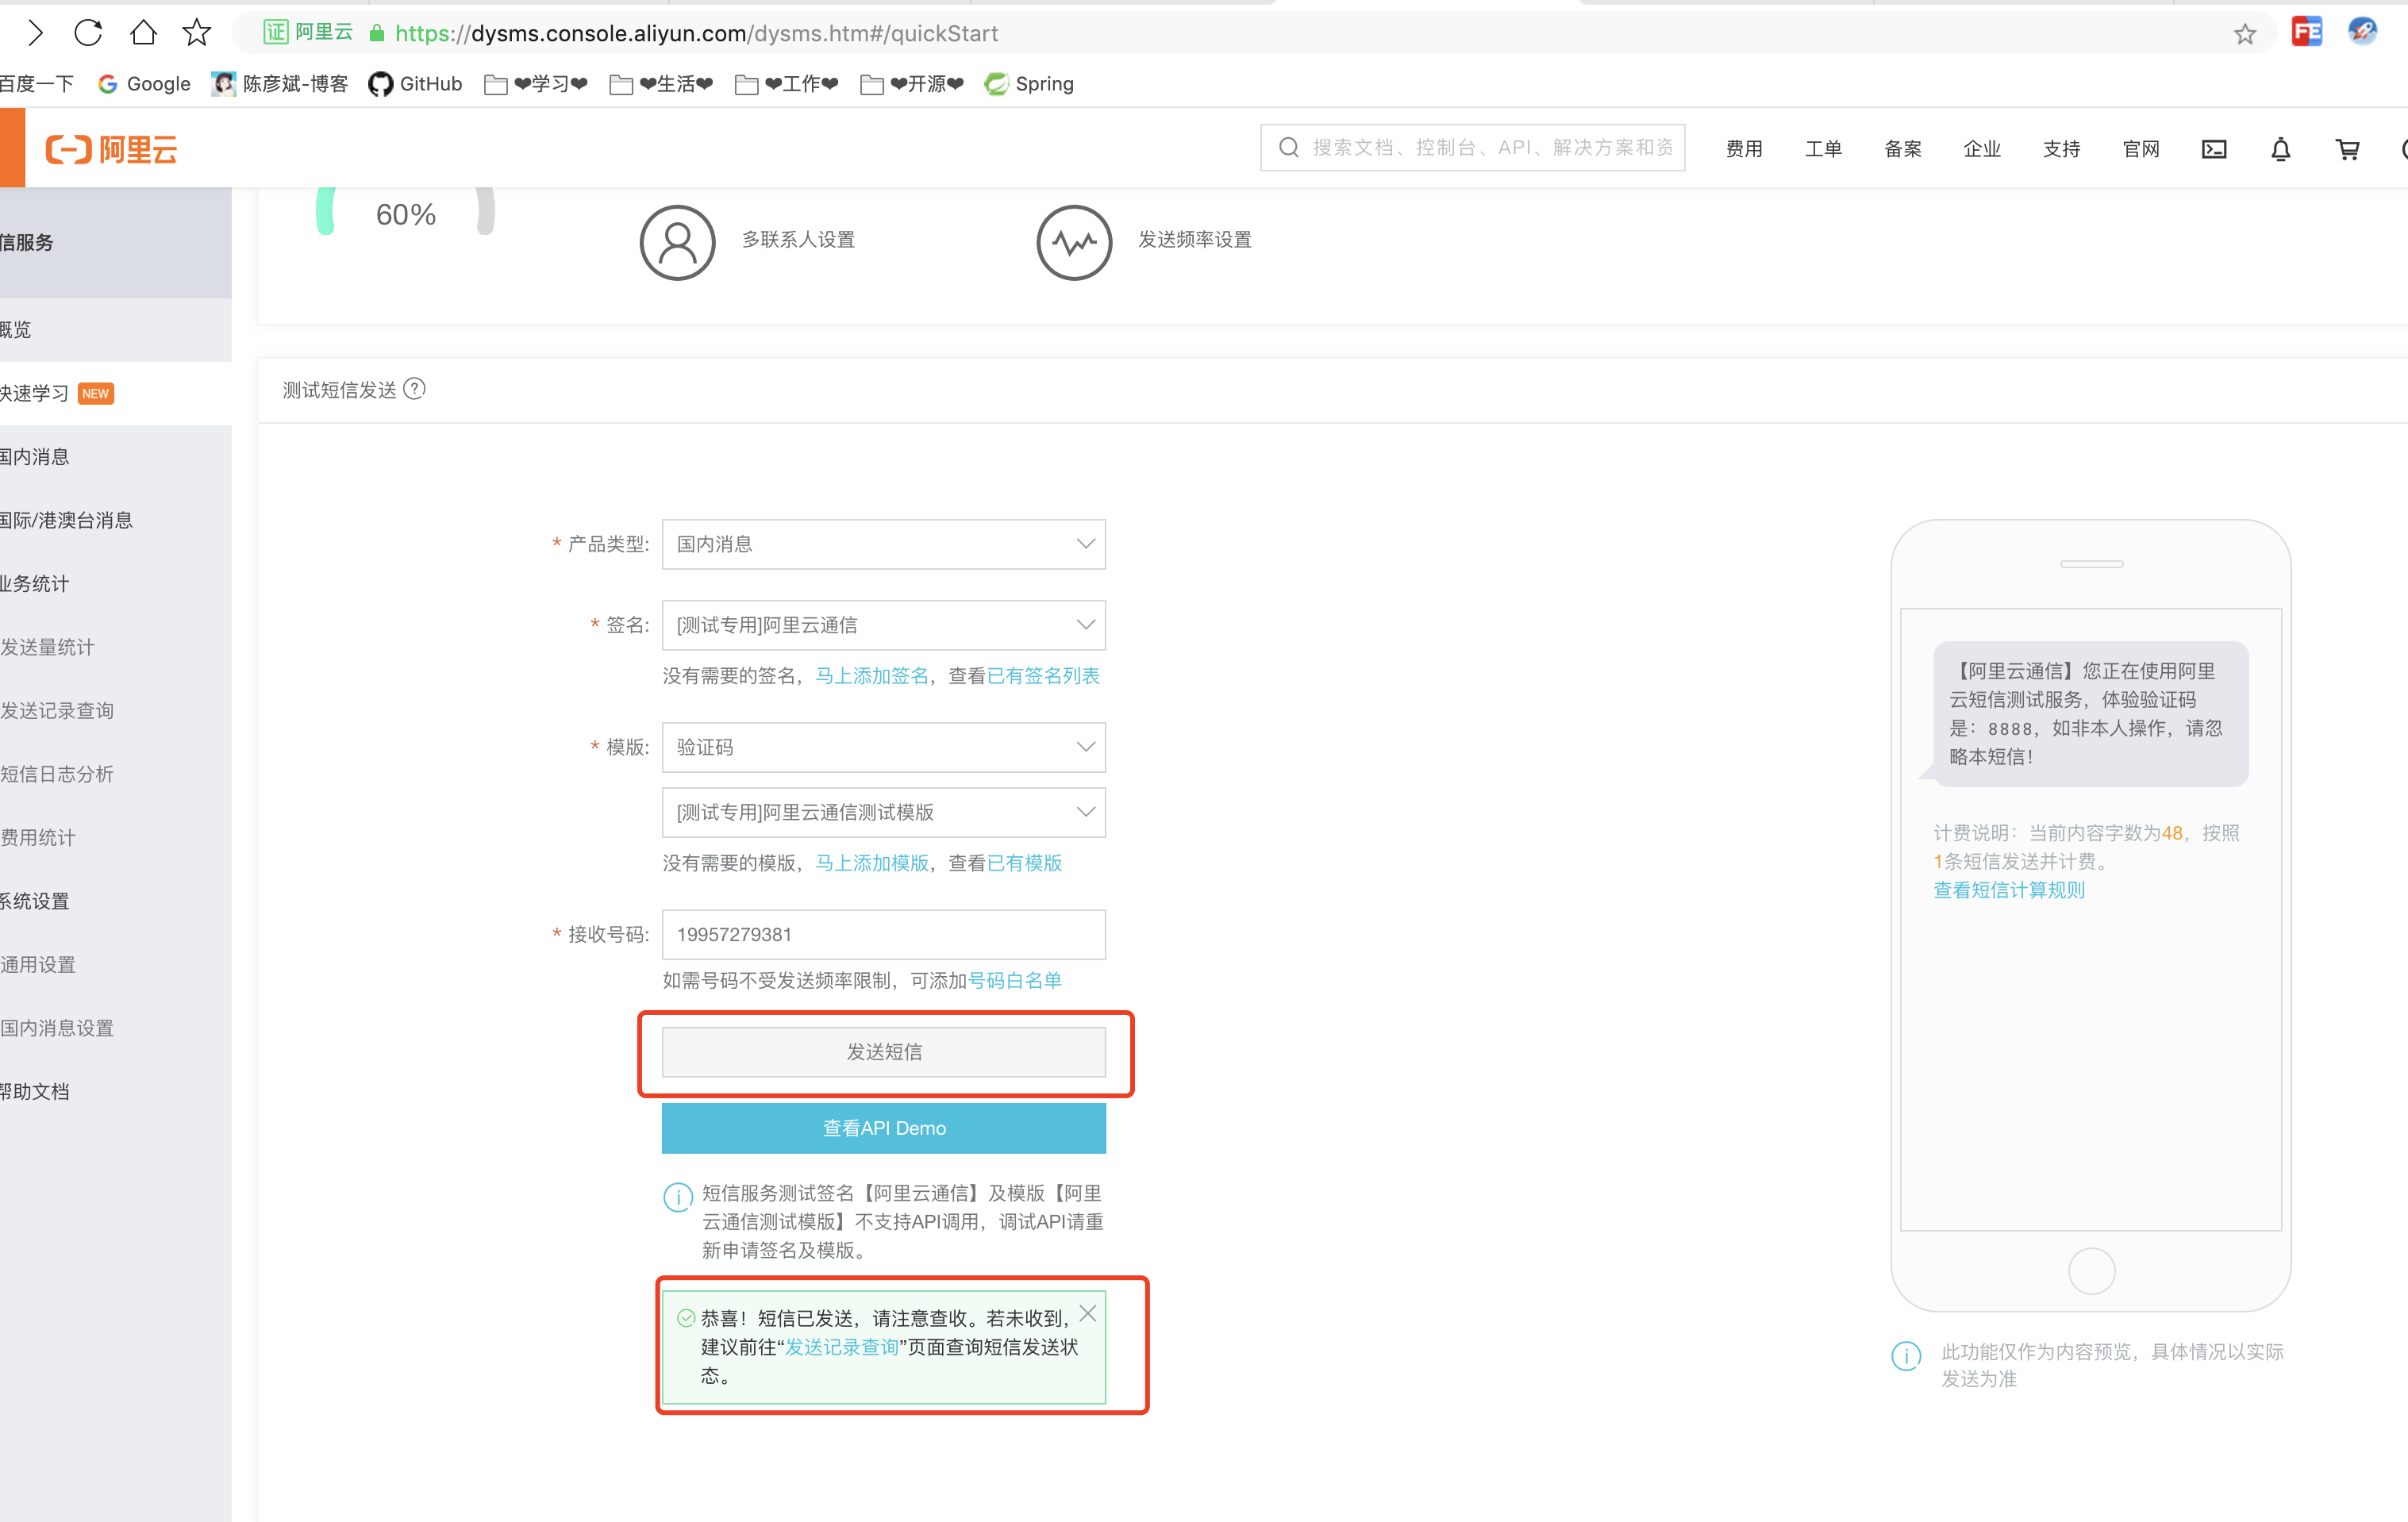Open 支持 top menu
Viewport: 2408px width, 1522px height.
coord(2061,149)
